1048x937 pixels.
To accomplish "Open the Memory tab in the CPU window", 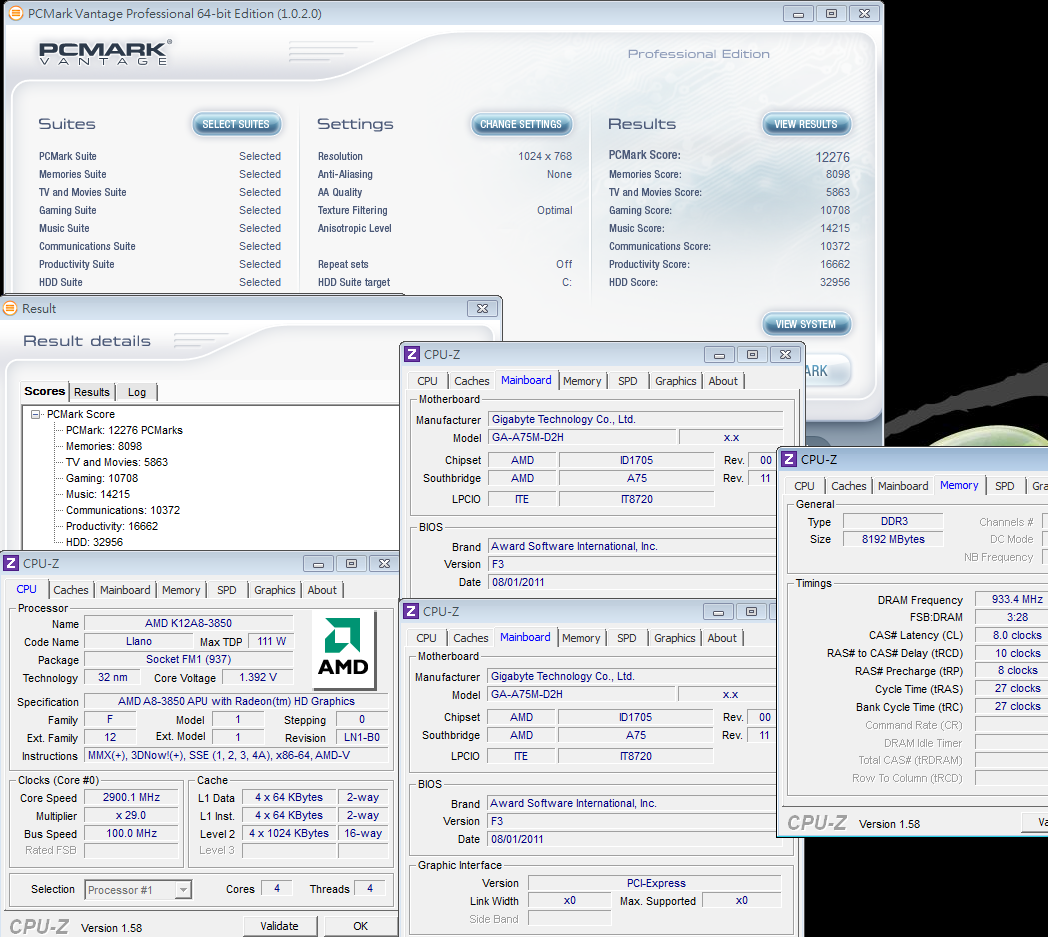I will click(x=181, y=590).
